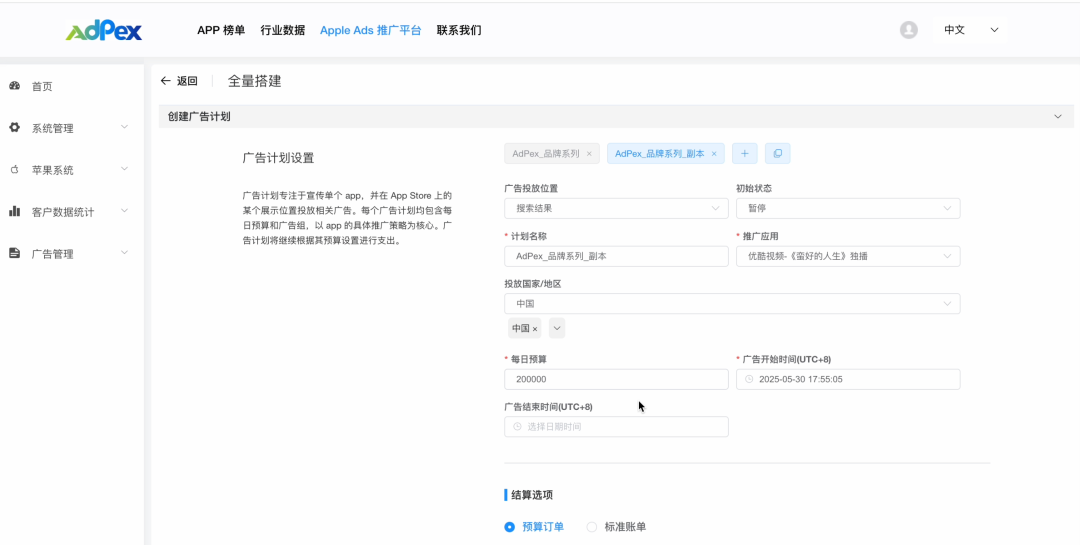Image resolution: width=1080 pixels, height=545 pixels.
Task: Open the 推广应用 dropdown
Action: (x=847, y=256)
